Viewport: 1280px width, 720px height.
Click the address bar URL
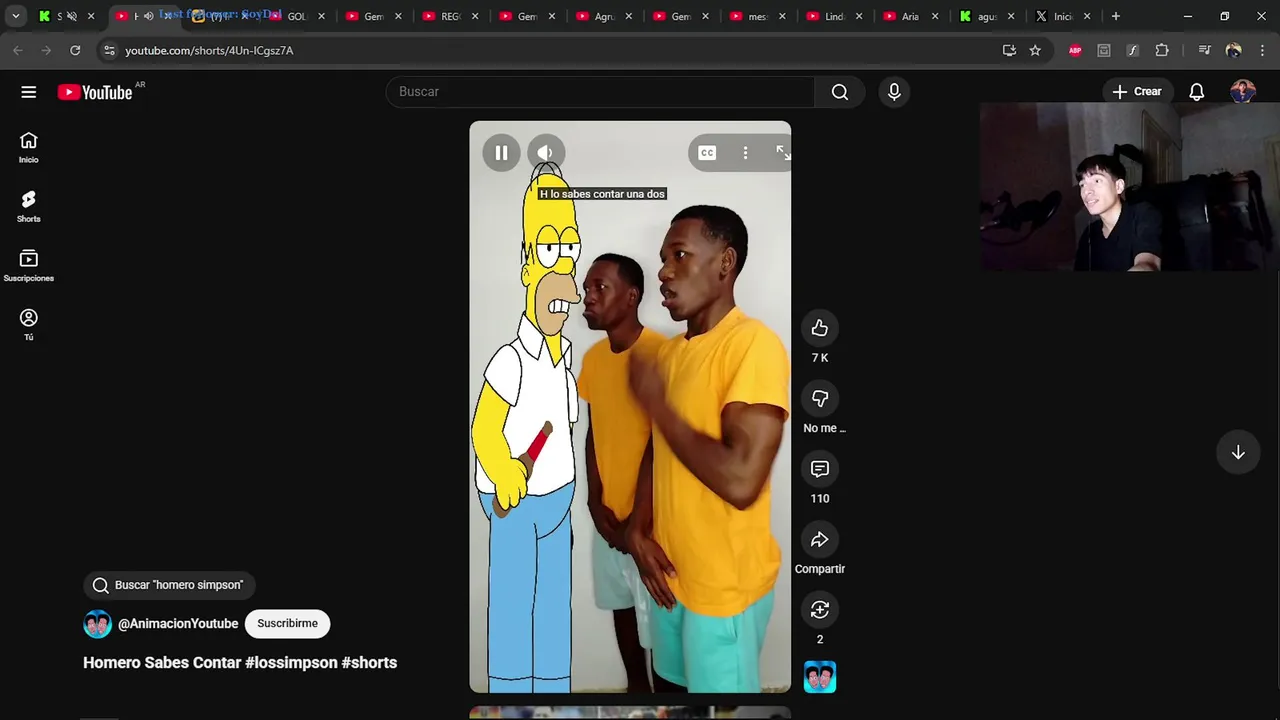[x=209, y=50]
